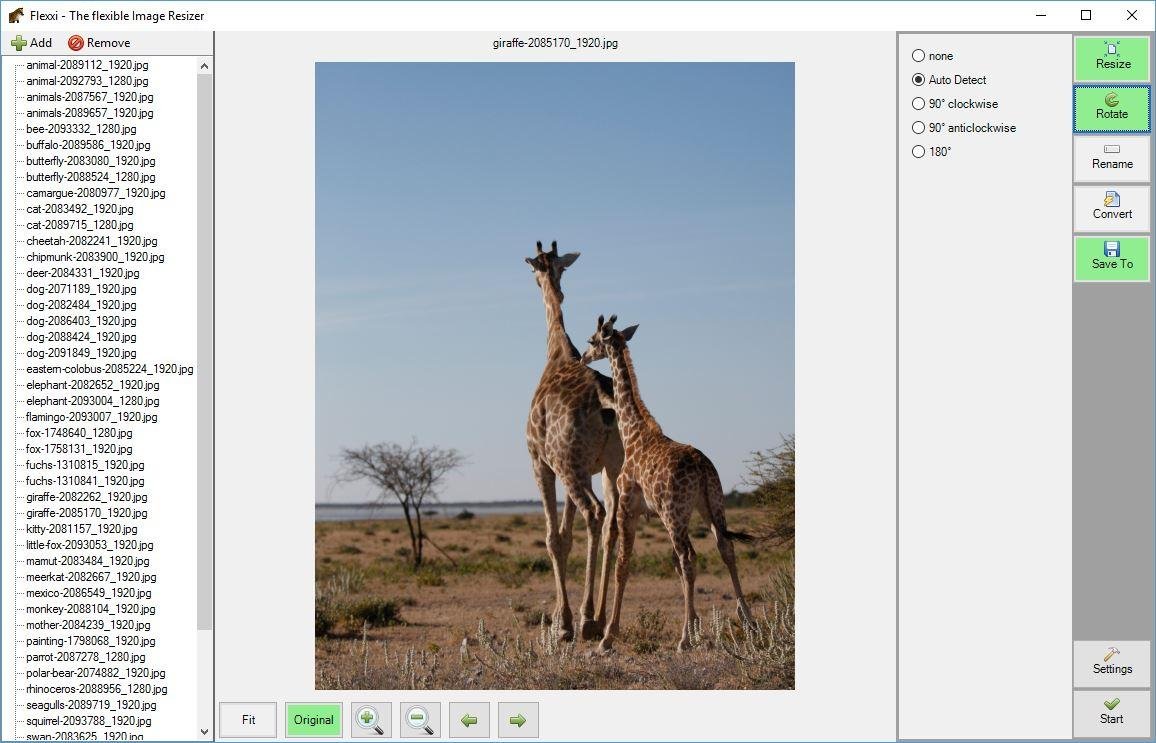The height and width of the screenshot is (743, 1156).
Task: Select elephant-2082652_1920.jpg in the list
Action: pos(93,385)
